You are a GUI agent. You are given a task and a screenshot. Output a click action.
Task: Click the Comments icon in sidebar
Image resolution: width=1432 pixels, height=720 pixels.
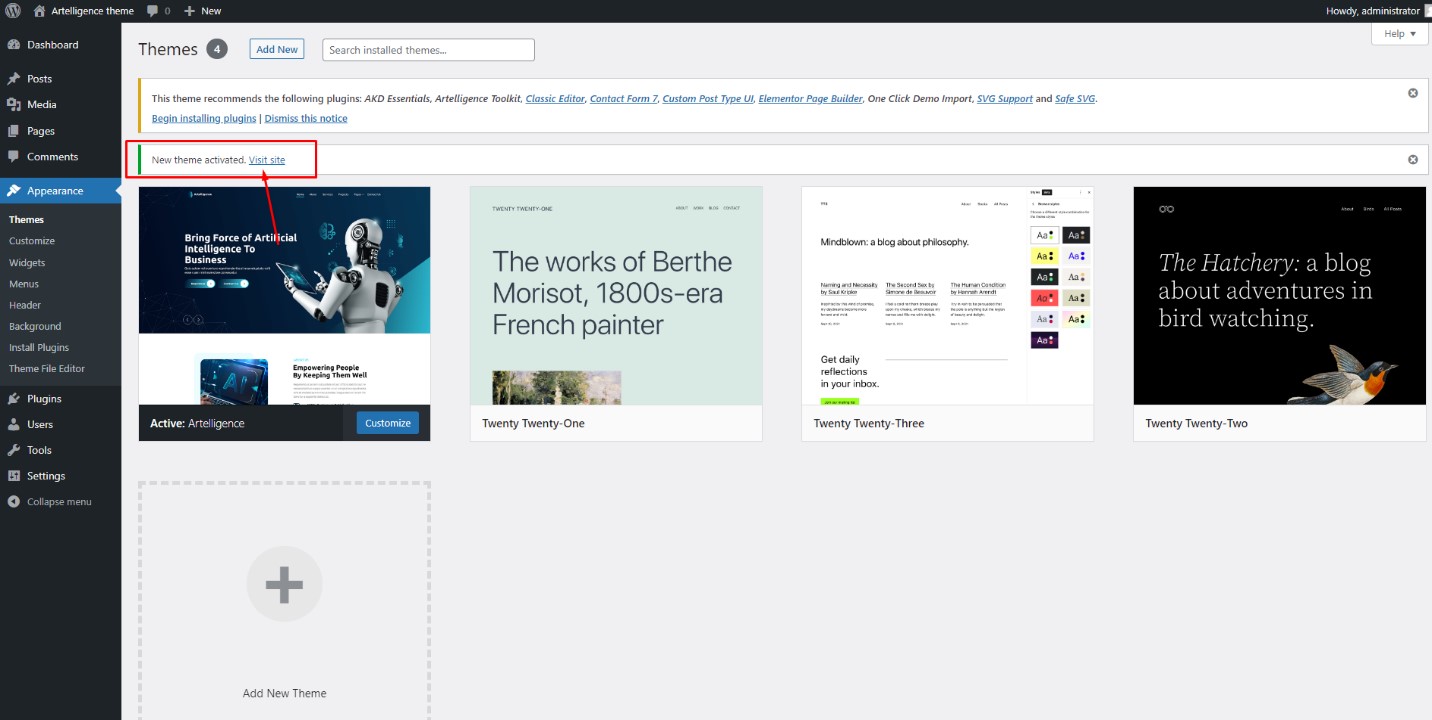click(x=13, y=157)
